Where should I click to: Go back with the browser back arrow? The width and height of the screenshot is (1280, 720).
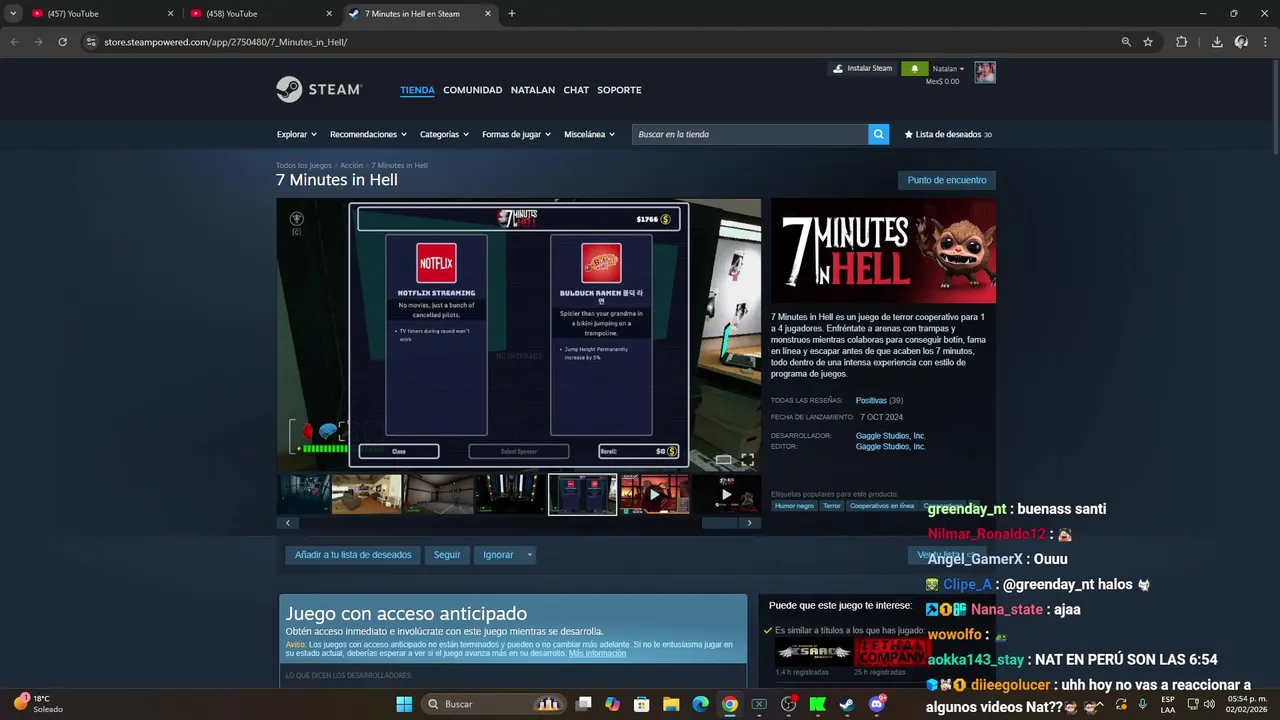tap(14, 42)
